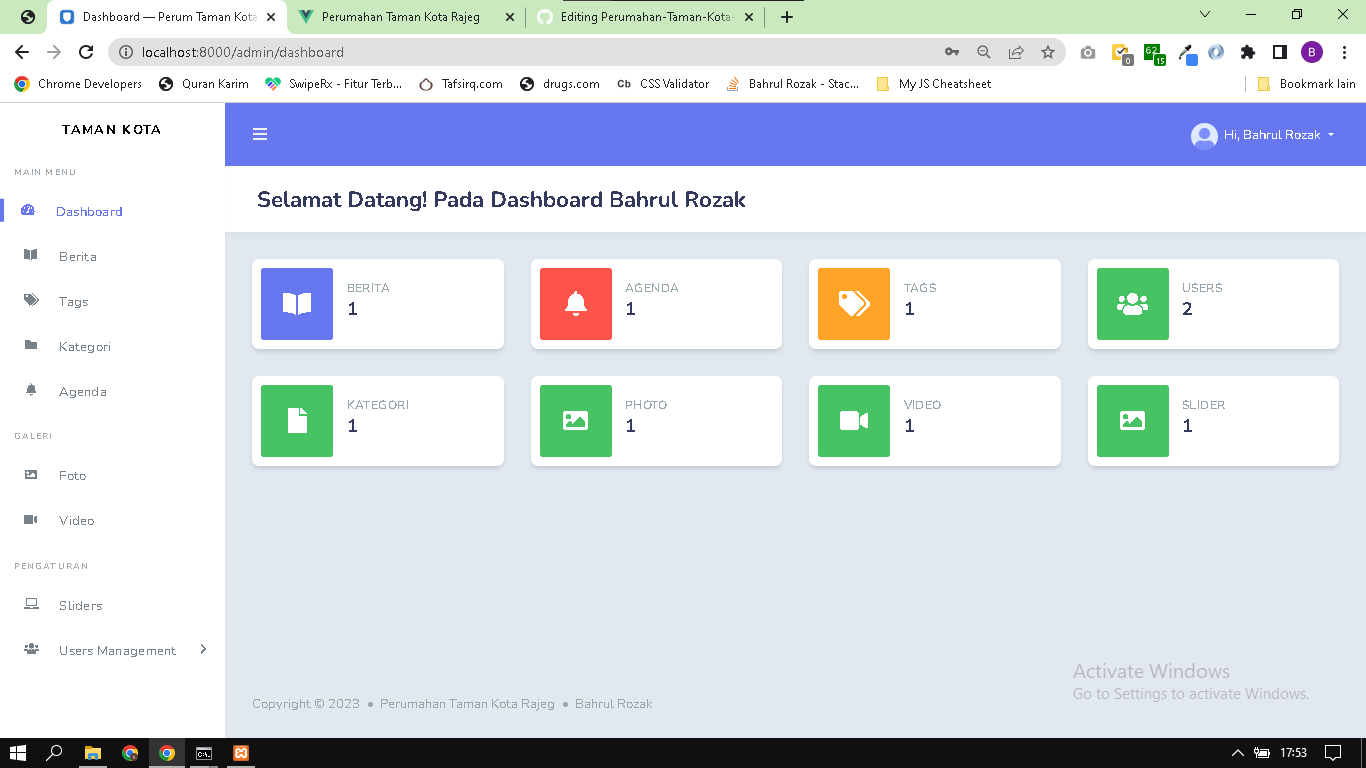Open the browser extensions puzzle icon
1366x768 pixels.
click(1248, 52)
